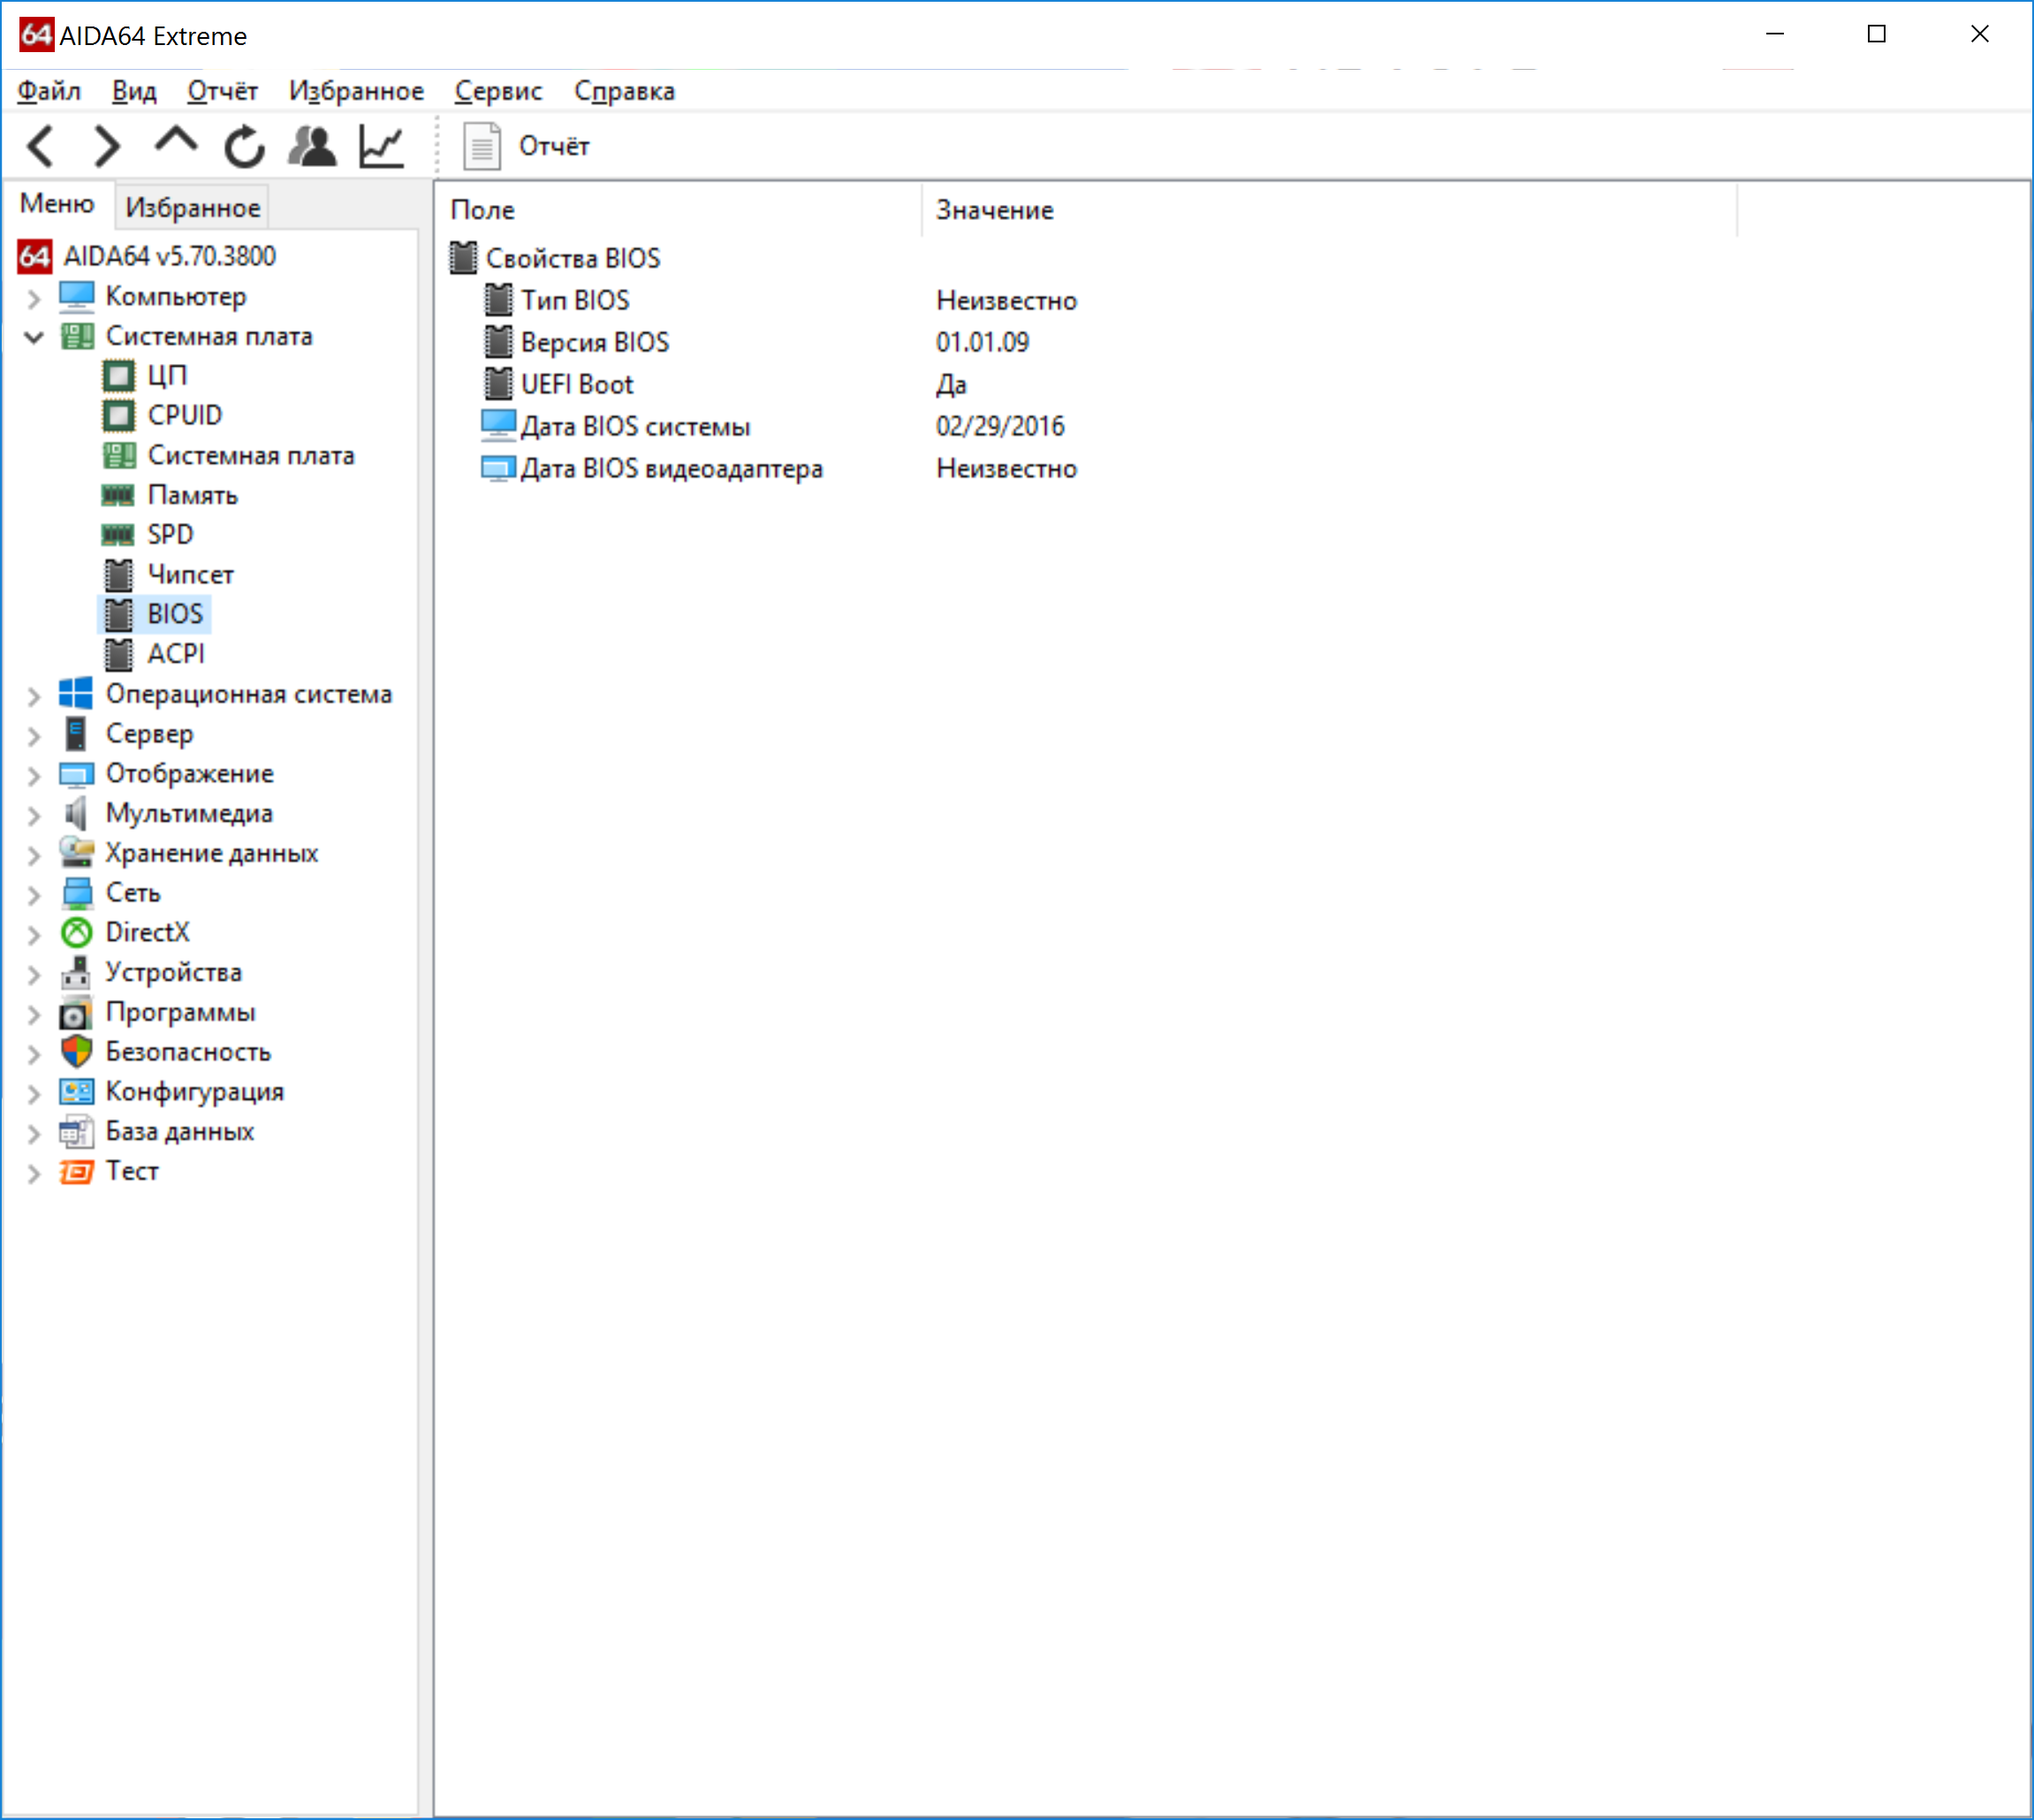
Task: Click the up-level arrow toolbar icon
Action: pyautogui.click(x=176, y=140)
